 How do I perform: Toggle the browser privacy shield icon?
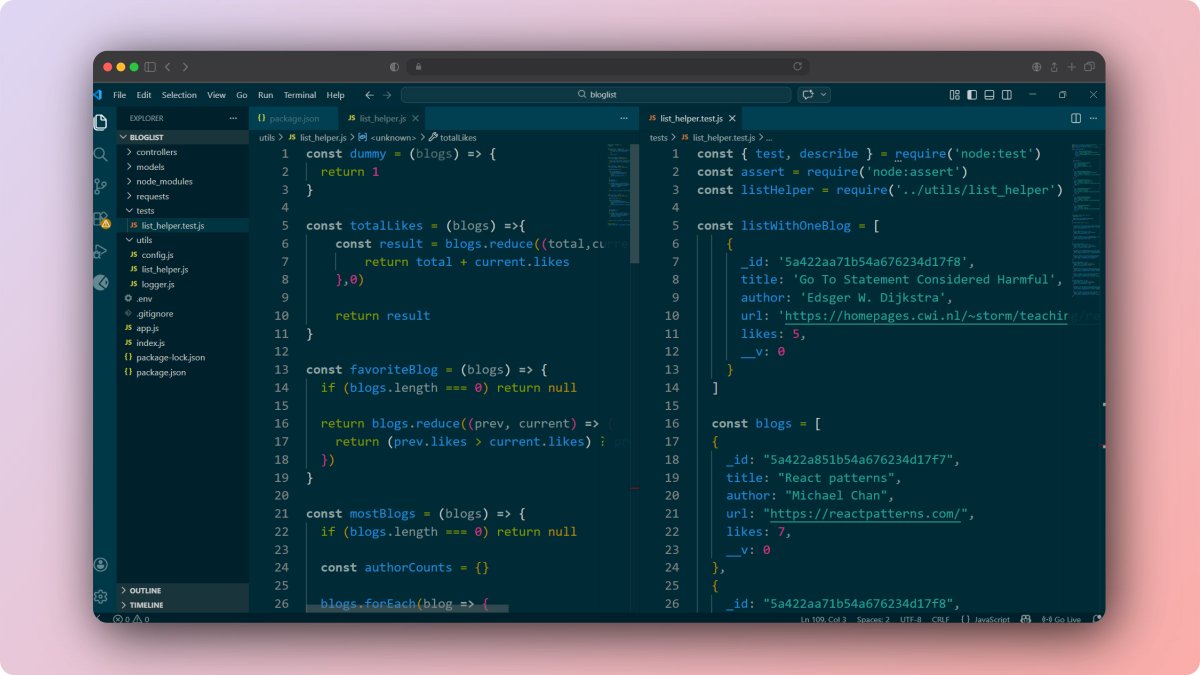(x=394, y=67)
